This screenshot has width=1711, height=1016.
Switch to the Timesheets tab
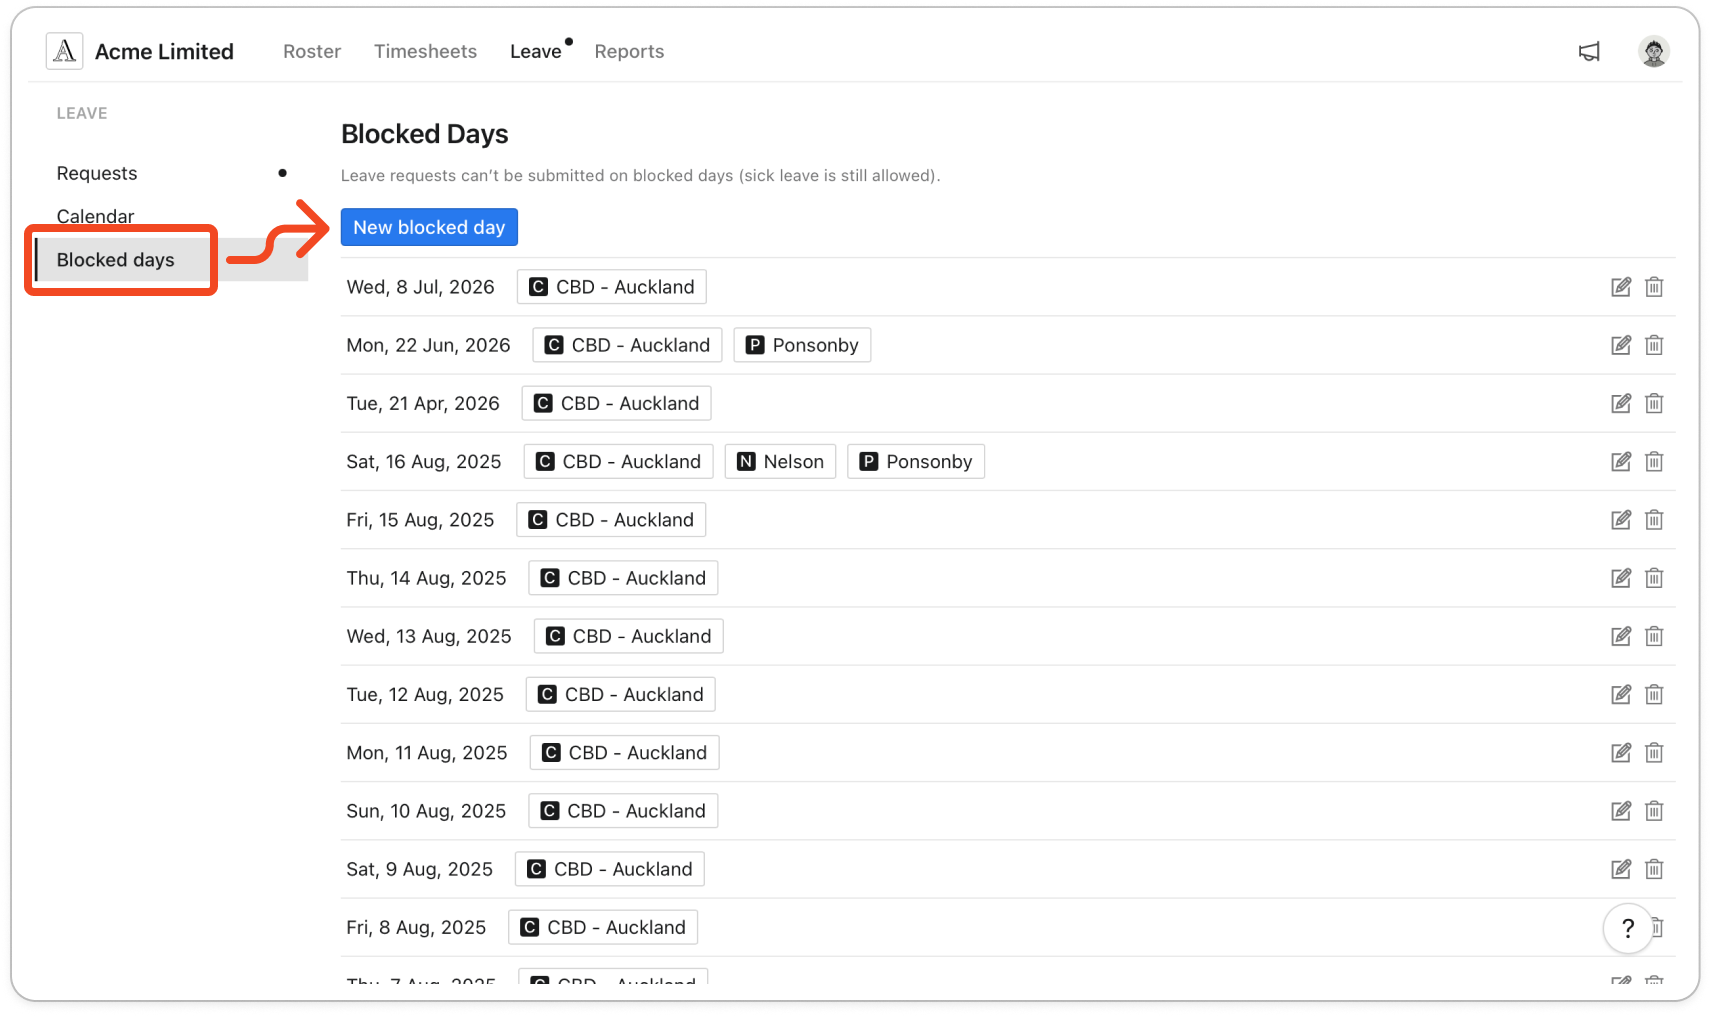click(x=425, y=51)
